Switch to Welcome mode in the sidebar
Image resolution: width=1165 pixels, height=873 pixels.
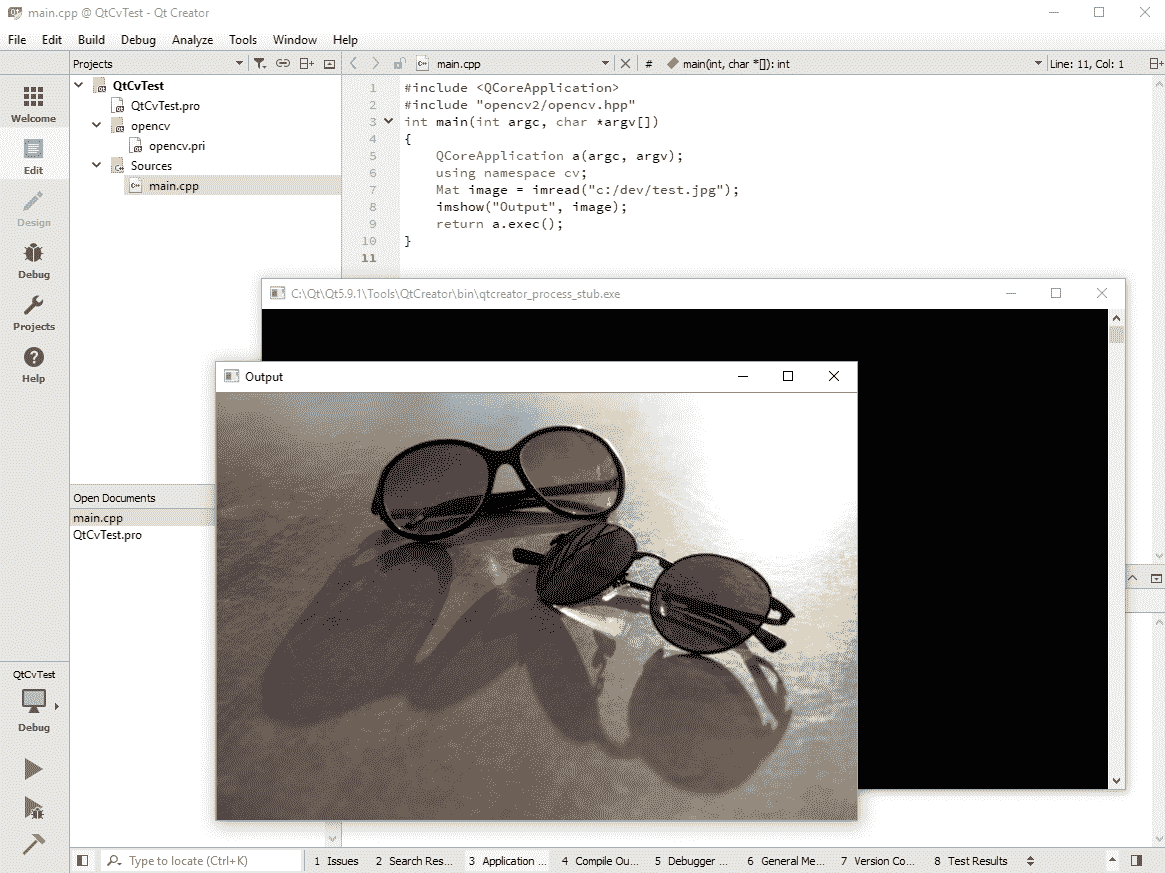tap(33, 103)
